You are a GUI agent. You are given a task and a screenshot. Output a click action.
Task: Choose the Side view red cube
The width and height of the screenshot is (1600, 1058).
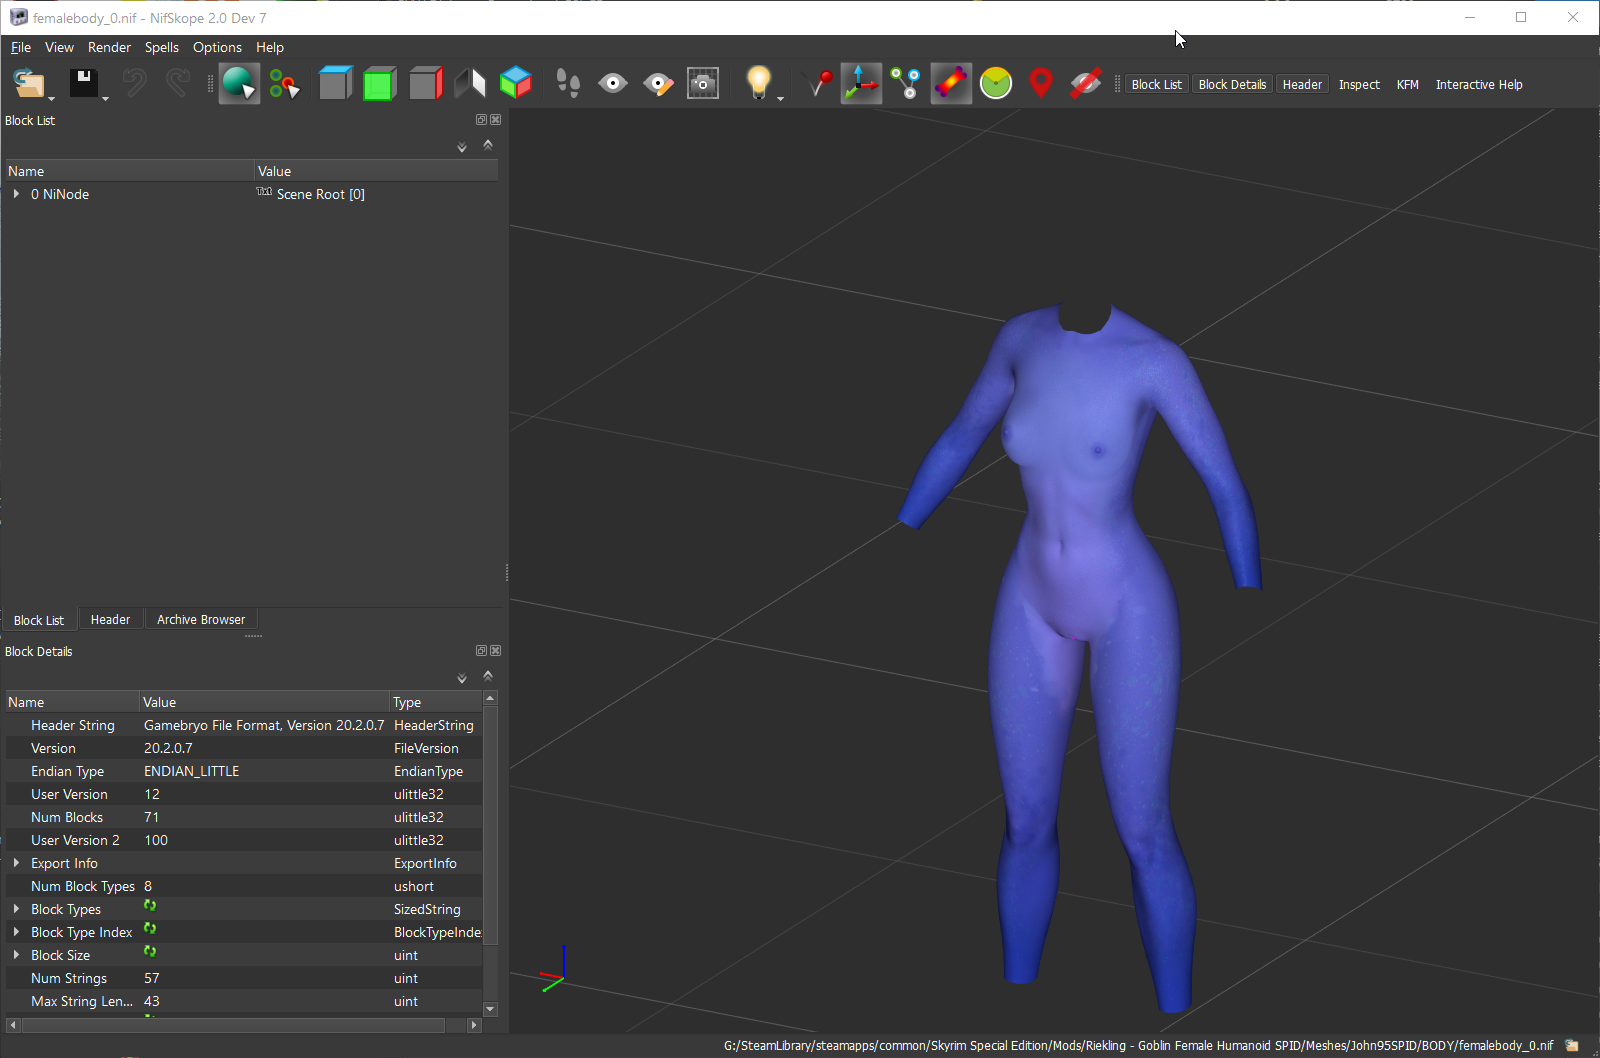coord(425,84)
